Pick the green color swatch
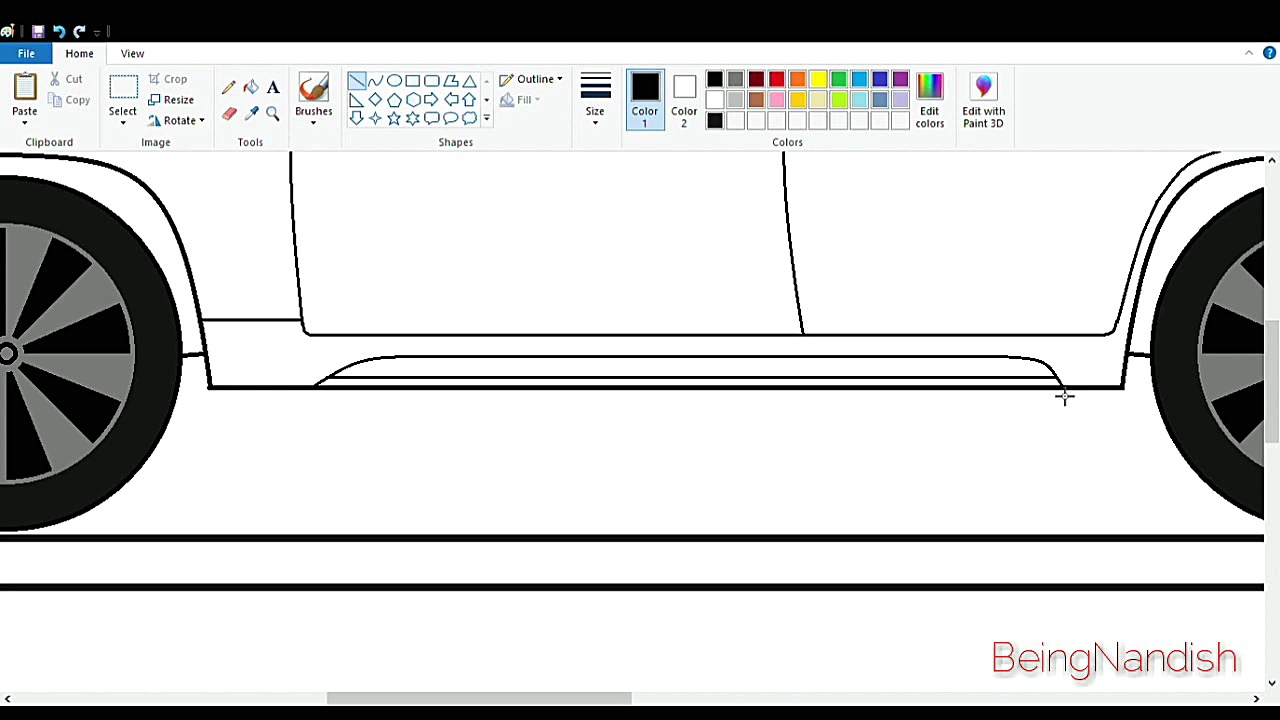 [839, 80]
